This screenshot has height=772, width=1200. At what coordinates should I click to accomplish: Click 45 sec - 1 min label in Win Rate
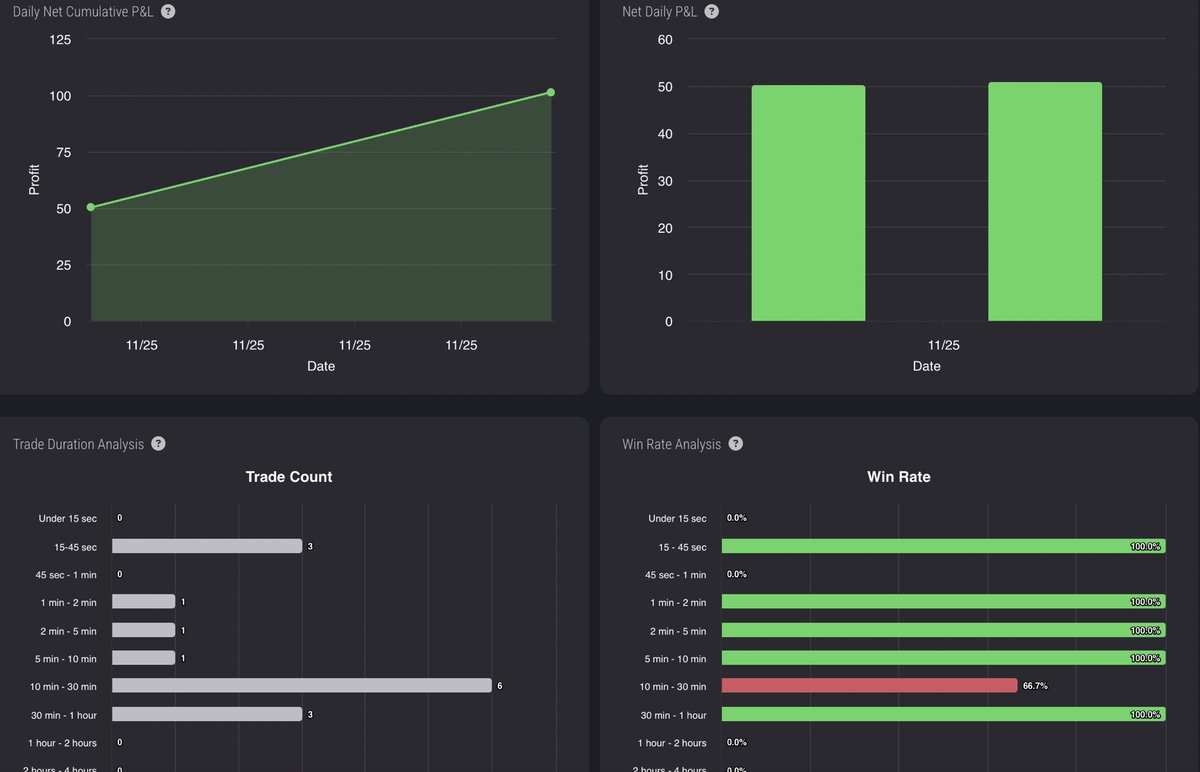click(675, 574)
